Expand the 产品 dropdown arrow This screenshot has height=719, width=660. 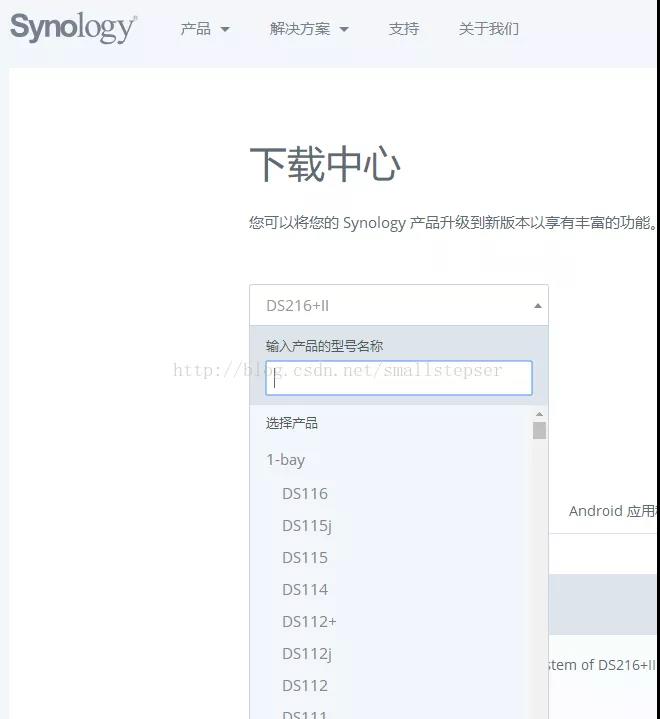click(x=225, y=29)
